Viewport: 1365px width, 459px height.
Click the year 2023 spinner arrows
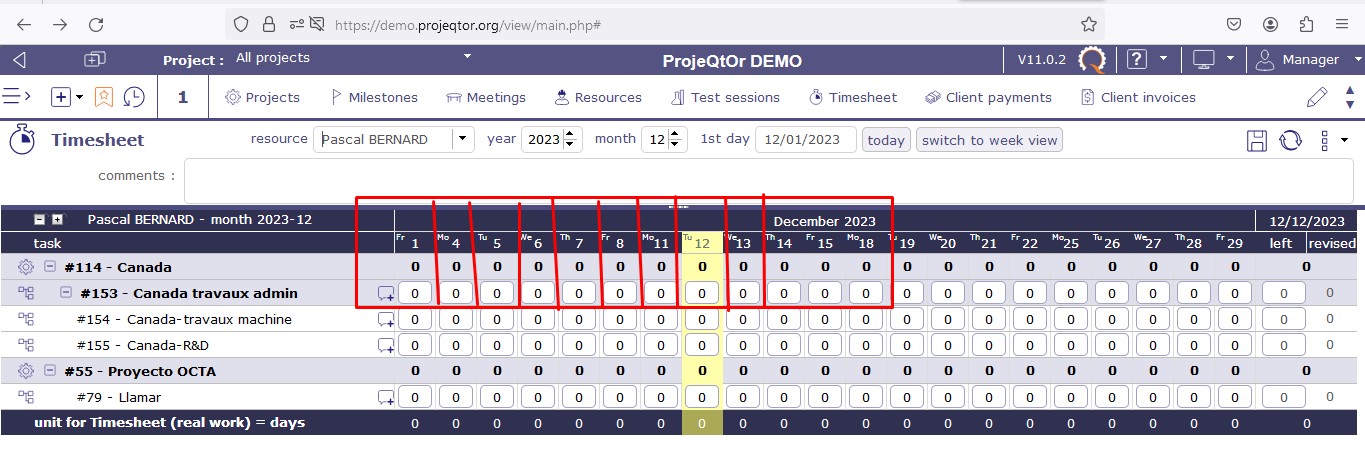coord(571,140)
